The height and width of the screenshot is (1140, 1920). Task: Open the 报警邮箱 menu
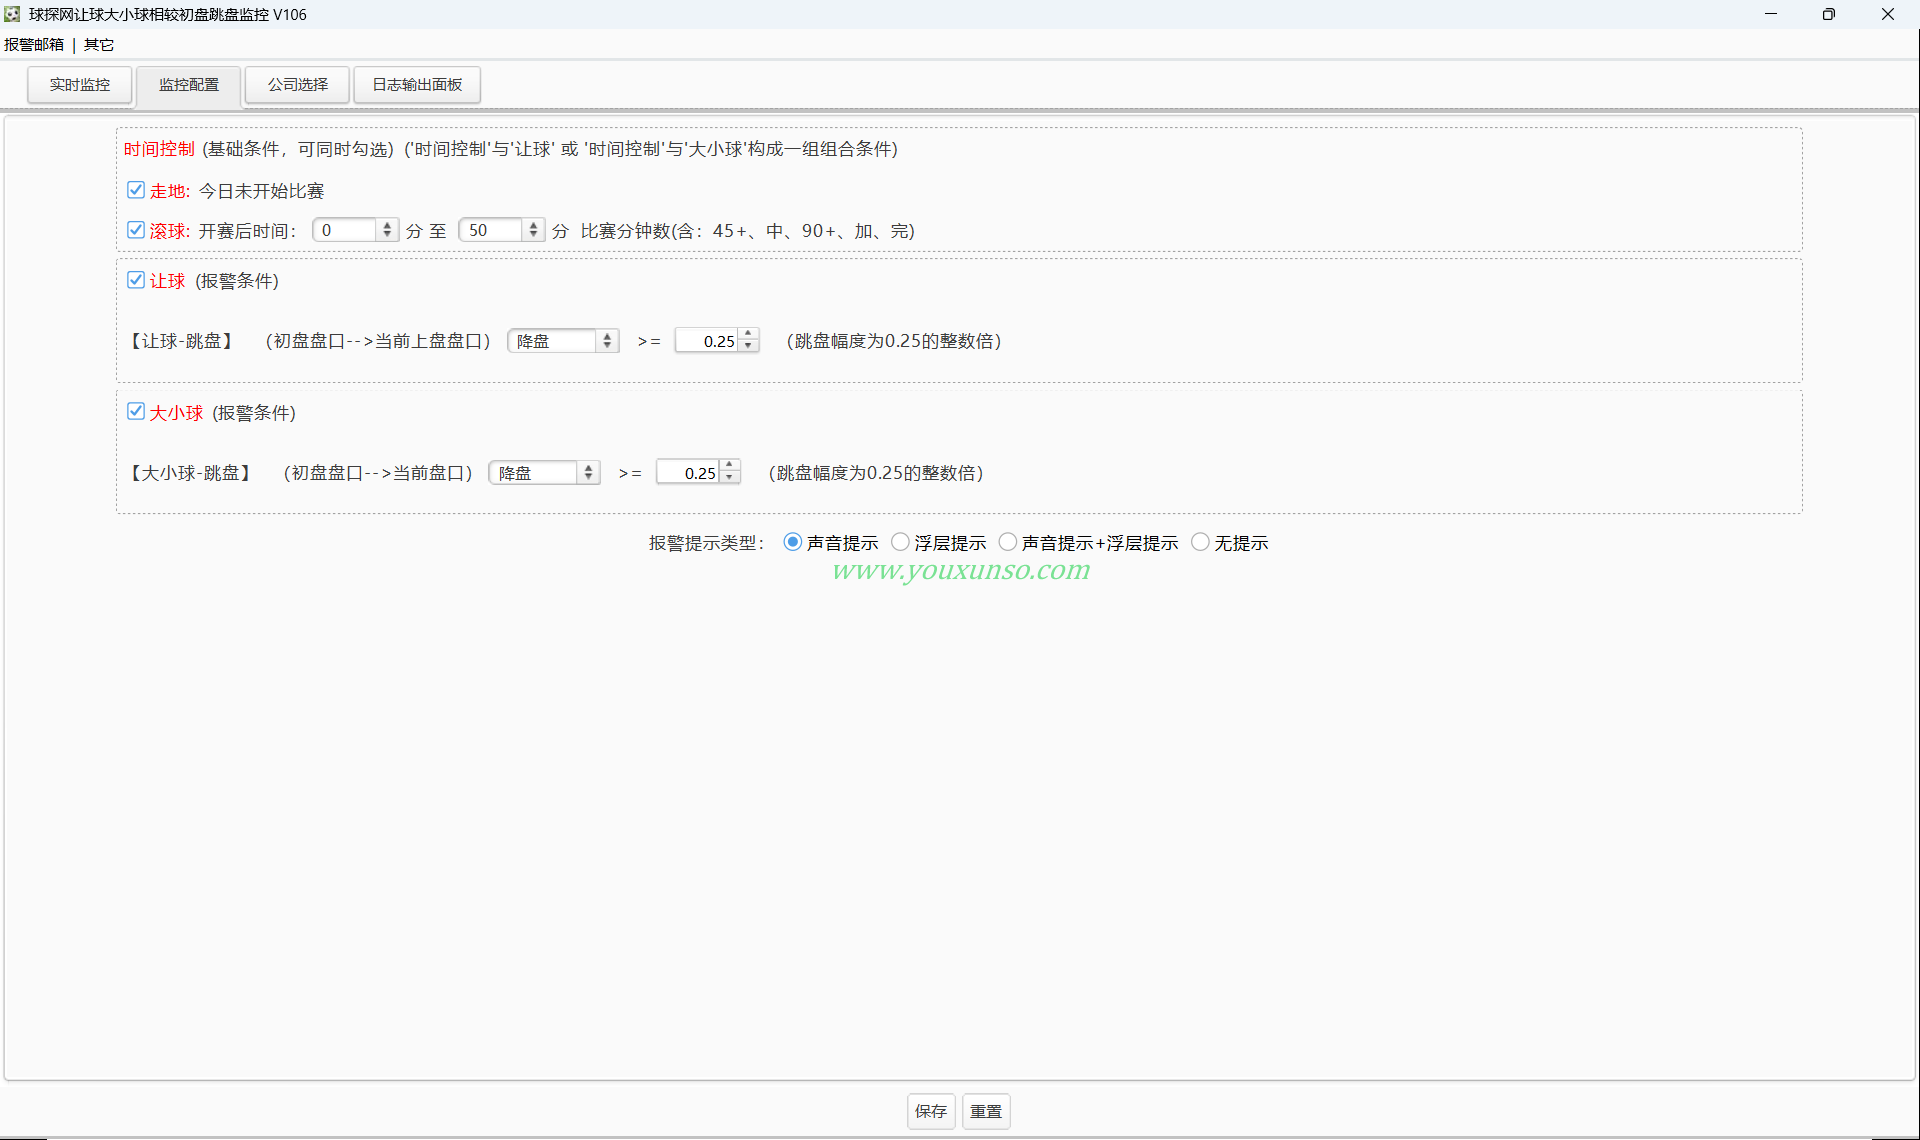34,45
